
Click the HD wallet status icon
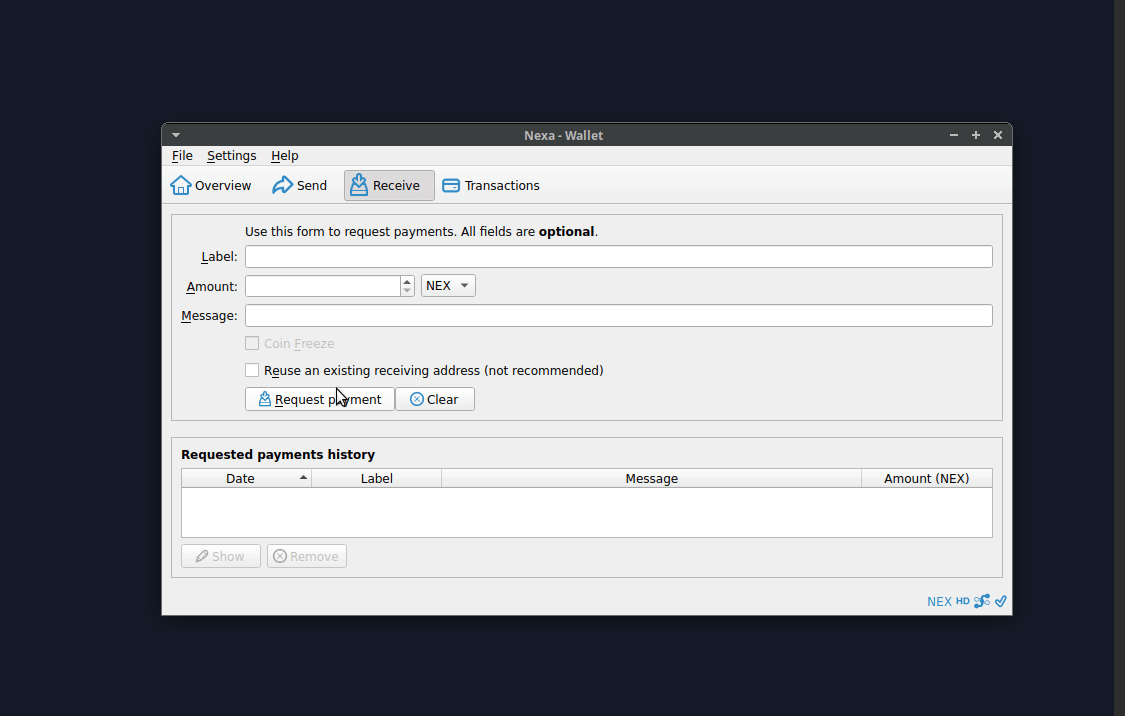[963, 601]
